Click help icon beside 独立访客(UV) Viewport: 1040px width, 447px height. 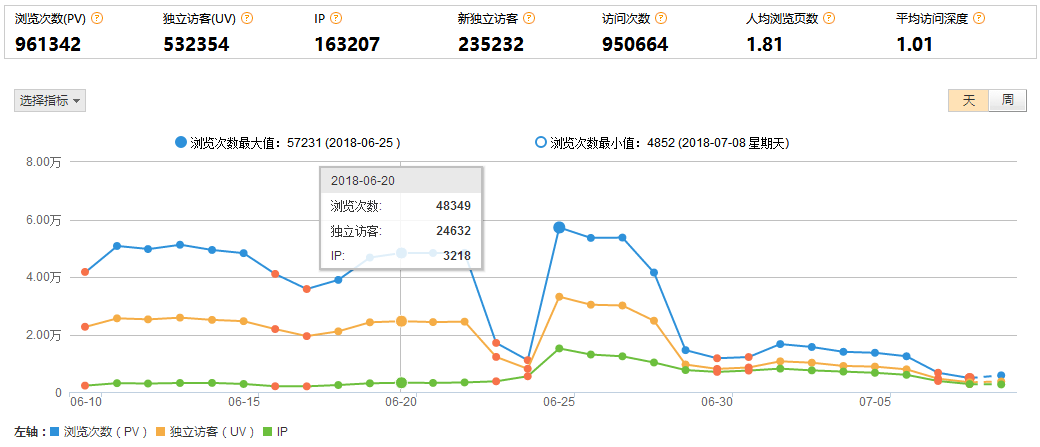(x=246, y=19)
